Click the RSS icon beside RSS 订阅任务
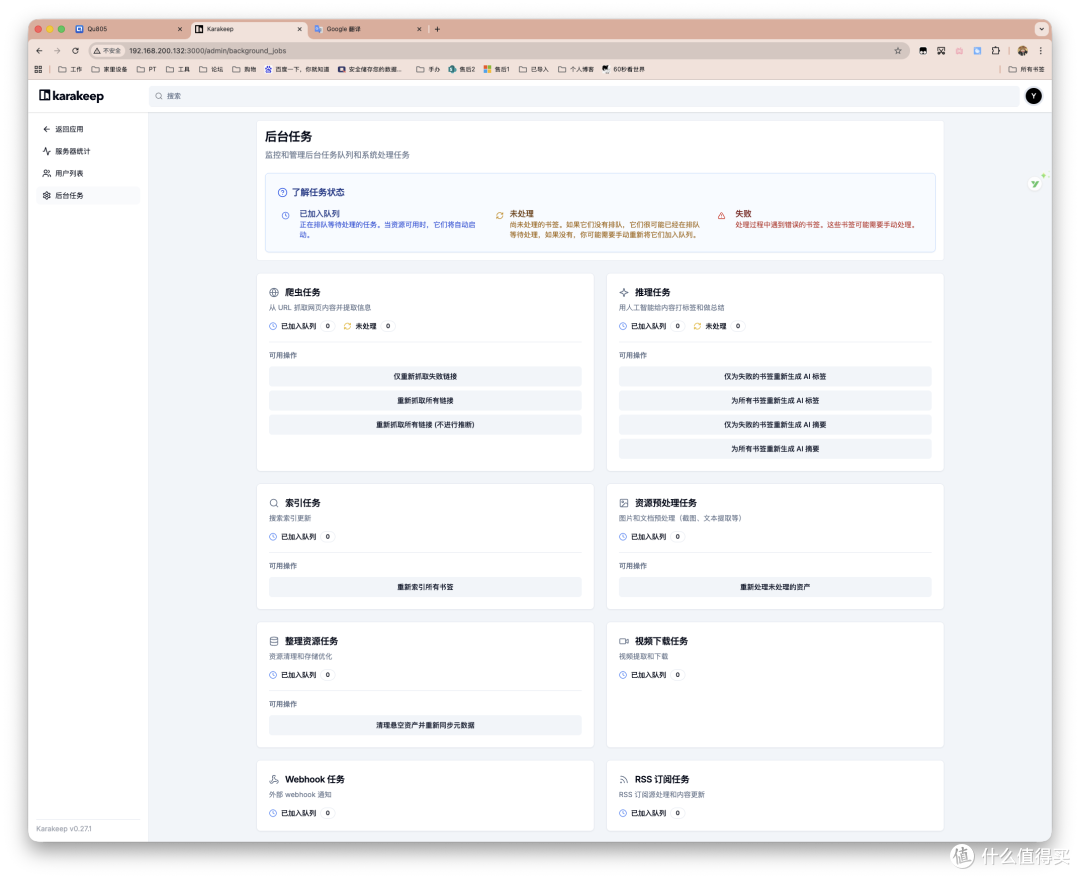Screen dimensions: 1080x879 (x=623, y=779)
